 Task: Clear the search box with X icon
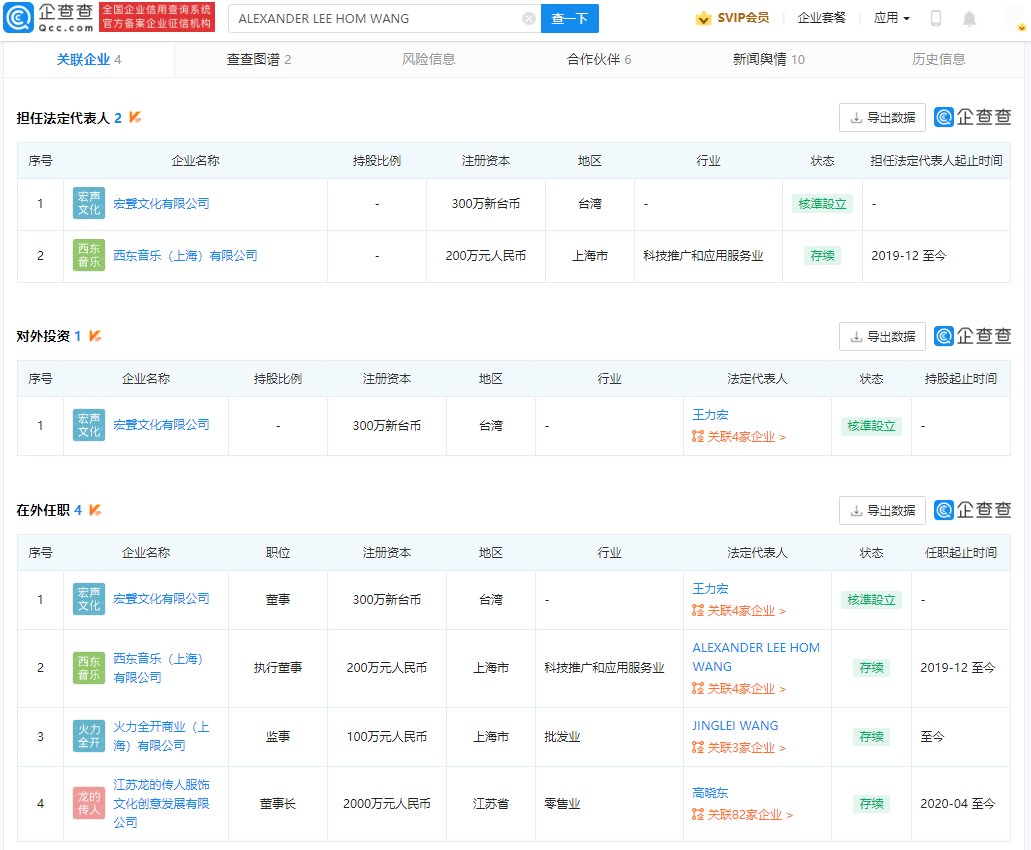529,18
